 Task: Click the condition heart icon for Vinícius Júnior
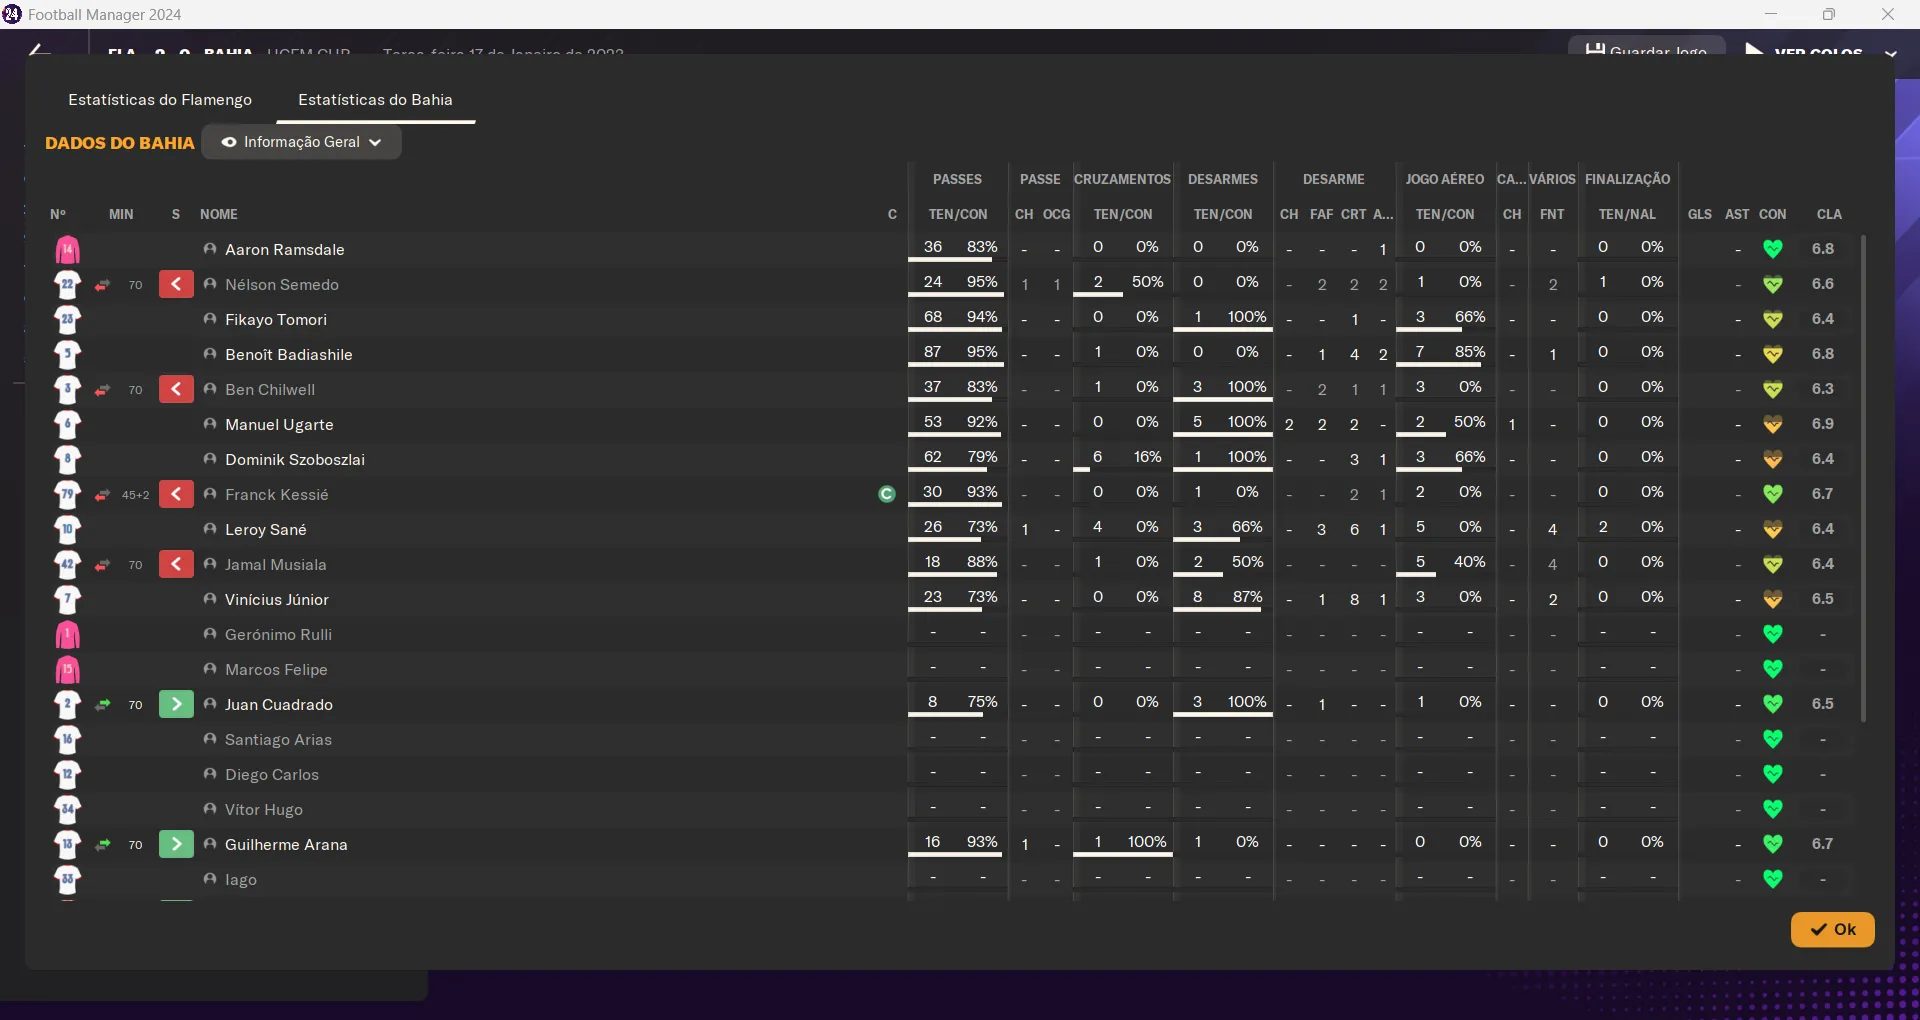(1773, 599)
